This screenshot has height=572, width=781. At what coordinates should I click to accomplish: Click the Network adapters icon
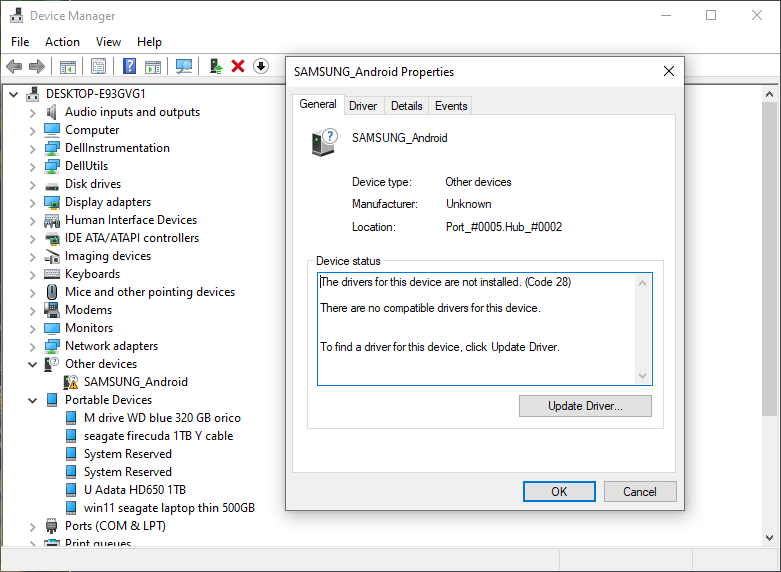52,346
